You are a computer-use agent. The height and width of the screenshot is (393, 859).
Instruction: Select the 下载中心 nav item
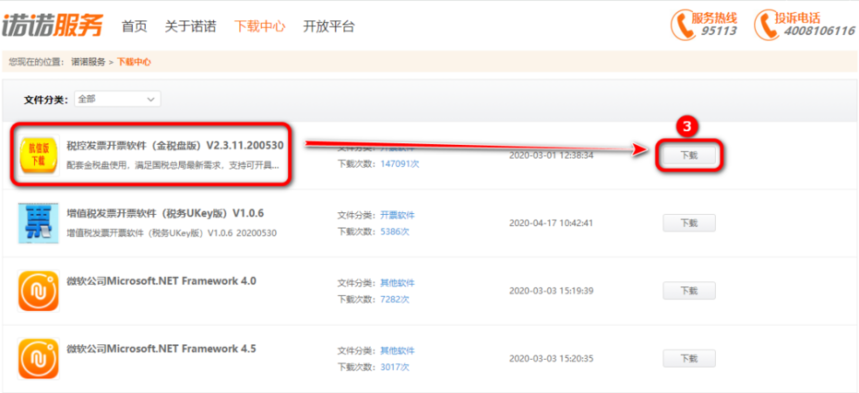pyautogui.click(x=260, y=26)
